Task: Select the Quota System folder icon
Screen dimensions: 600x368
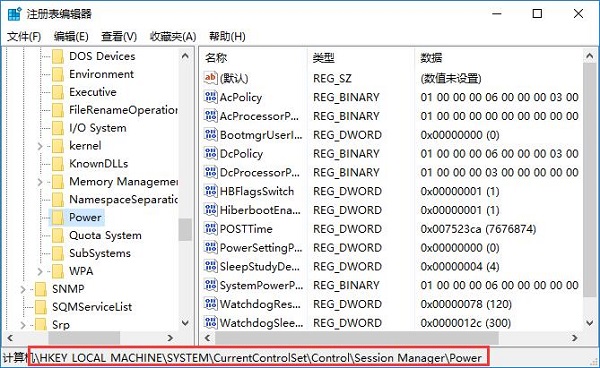Action: point(58,235)
